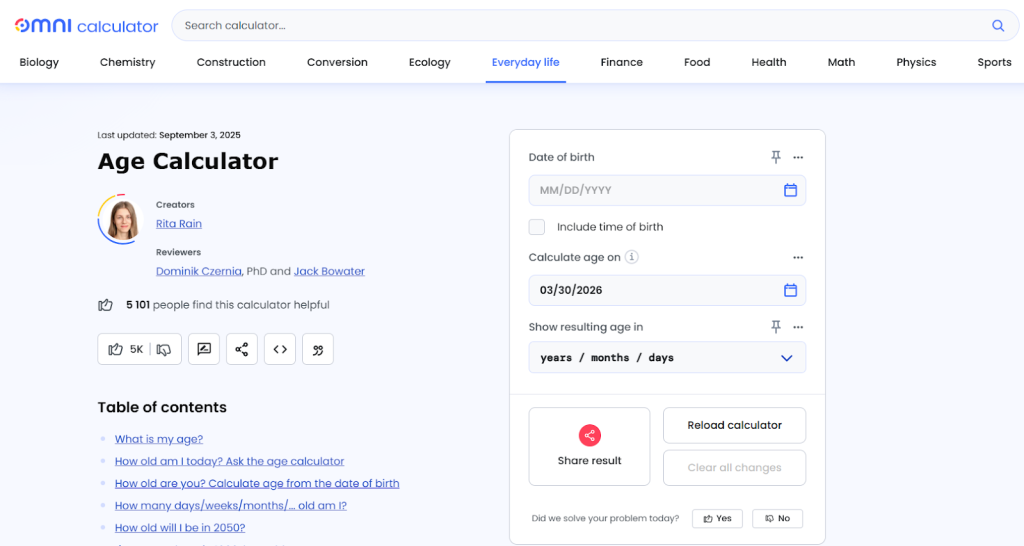
Task: Enable Include time of birth checkbox
Action: coord(537,227)
